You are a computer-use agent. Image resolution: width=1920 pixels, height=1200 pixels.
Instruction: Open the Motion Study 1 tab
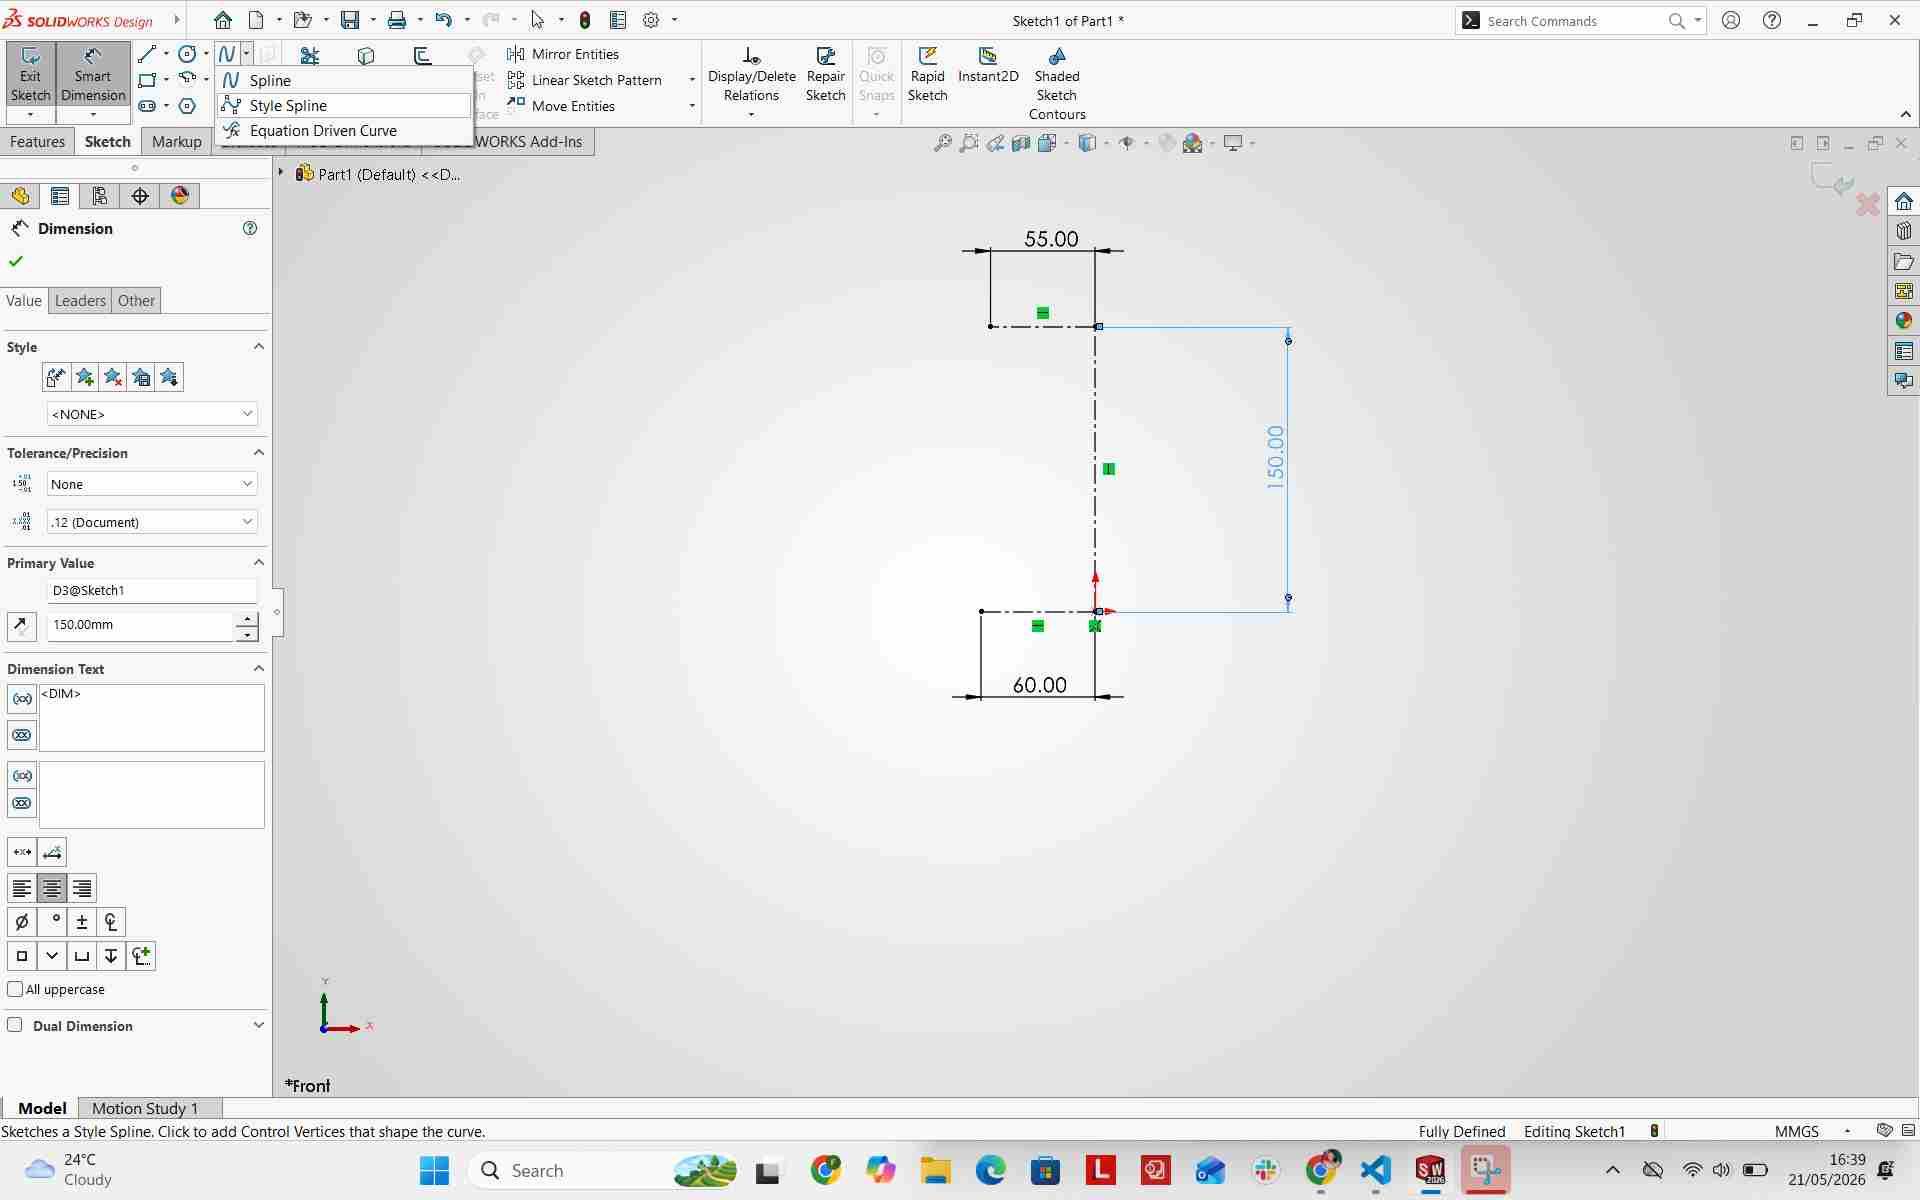tap(145, 1108)
